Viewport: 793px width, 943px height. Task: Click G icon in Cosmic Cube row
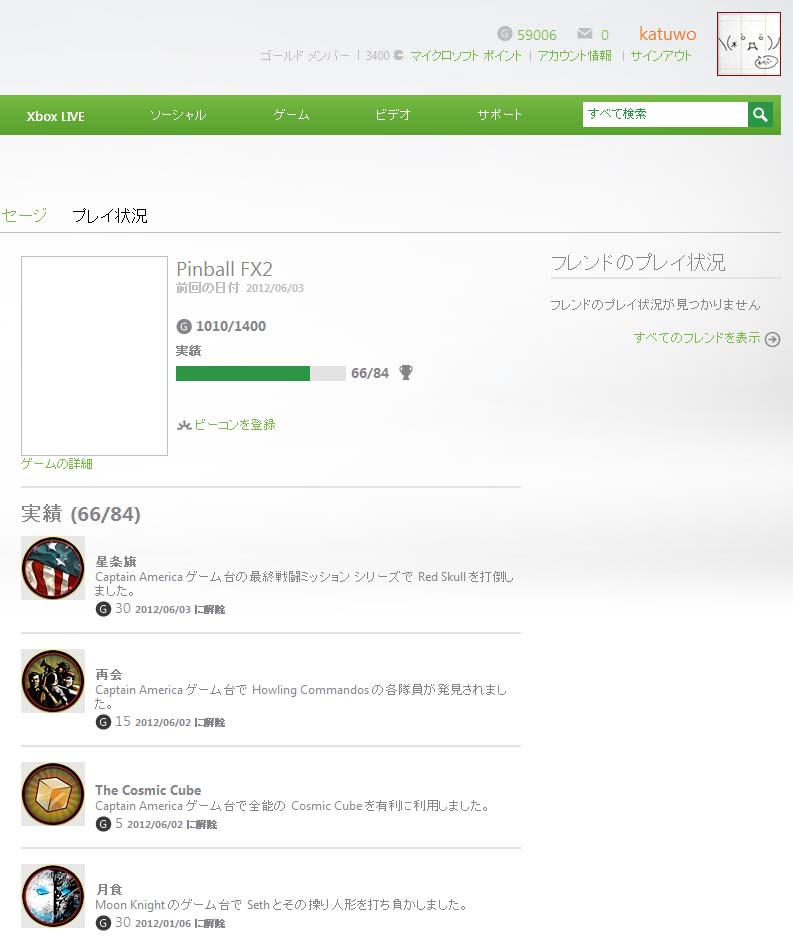click(x=103, y=824)
